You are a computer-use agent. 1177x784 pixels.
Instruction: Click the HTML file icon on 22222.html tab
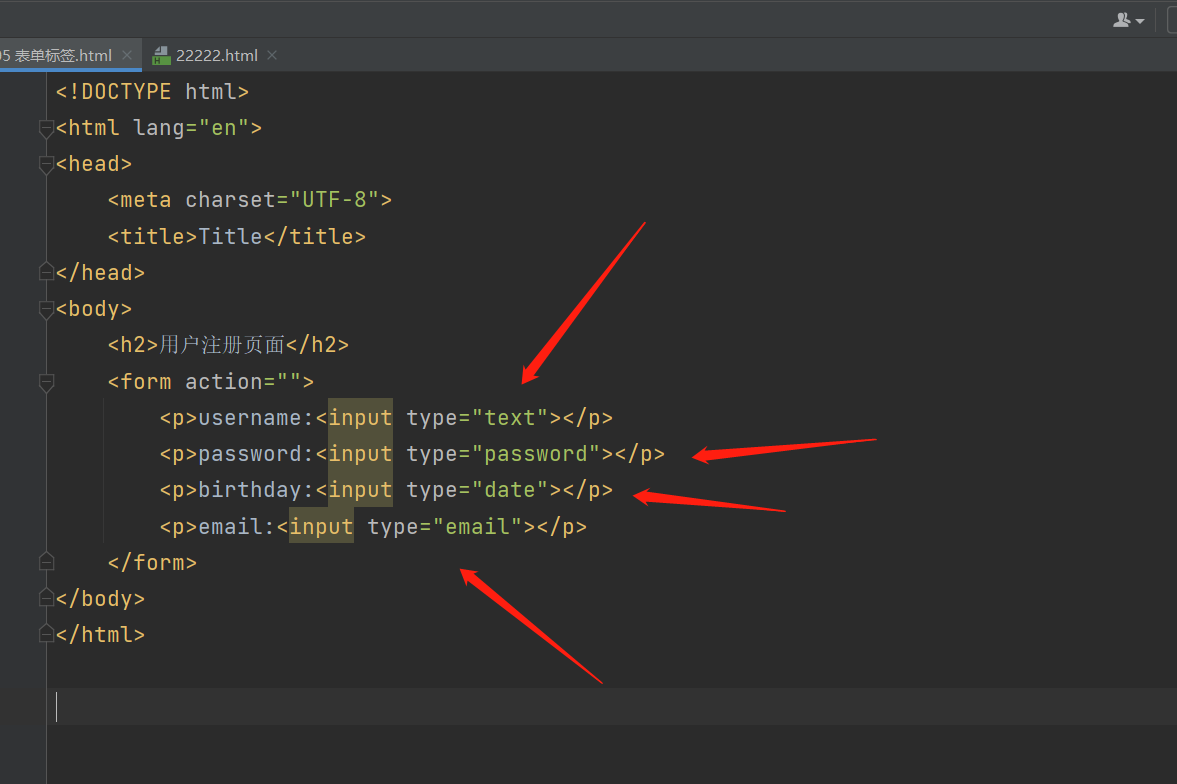pos(161,56)
